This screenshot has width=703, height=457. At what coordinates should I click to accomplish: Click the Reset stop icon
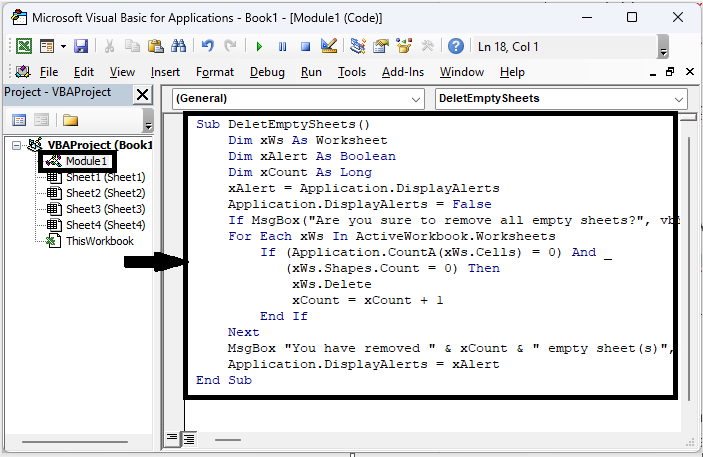pyautogui.click(x=305, y=46)
